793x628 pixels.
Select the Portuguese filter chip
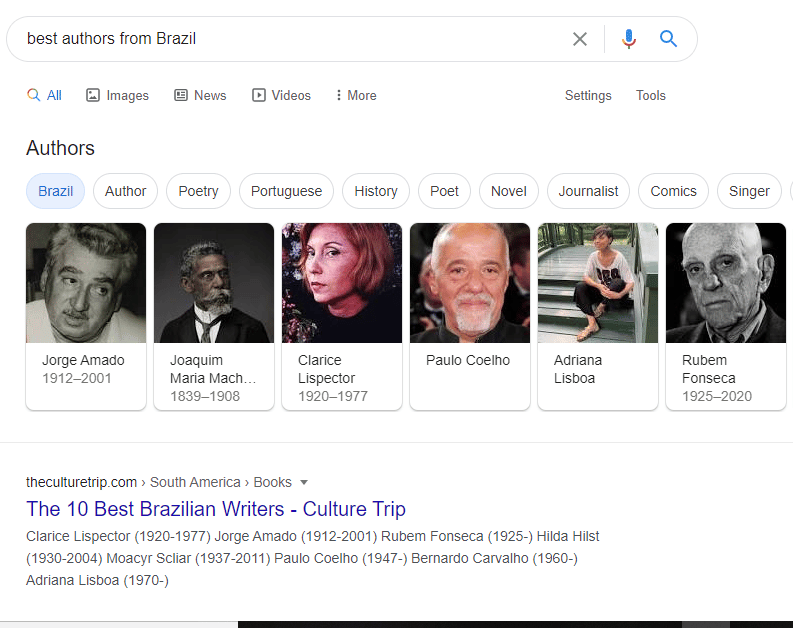pos(286,191)
